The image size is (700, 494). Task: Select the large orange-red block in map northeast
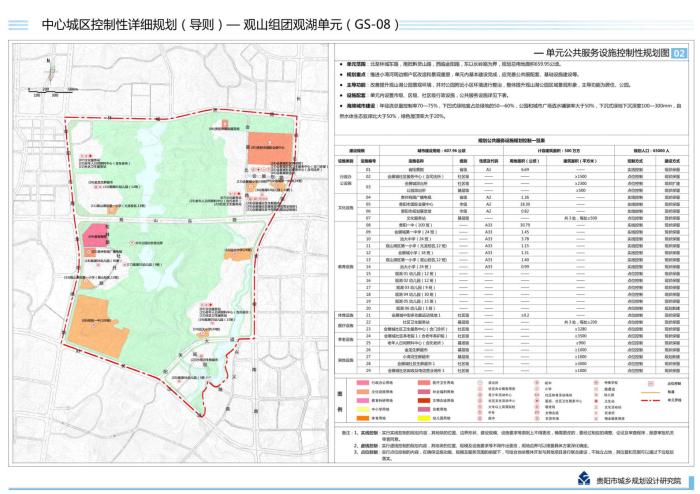pyautogui.click(x=270, y=148)
